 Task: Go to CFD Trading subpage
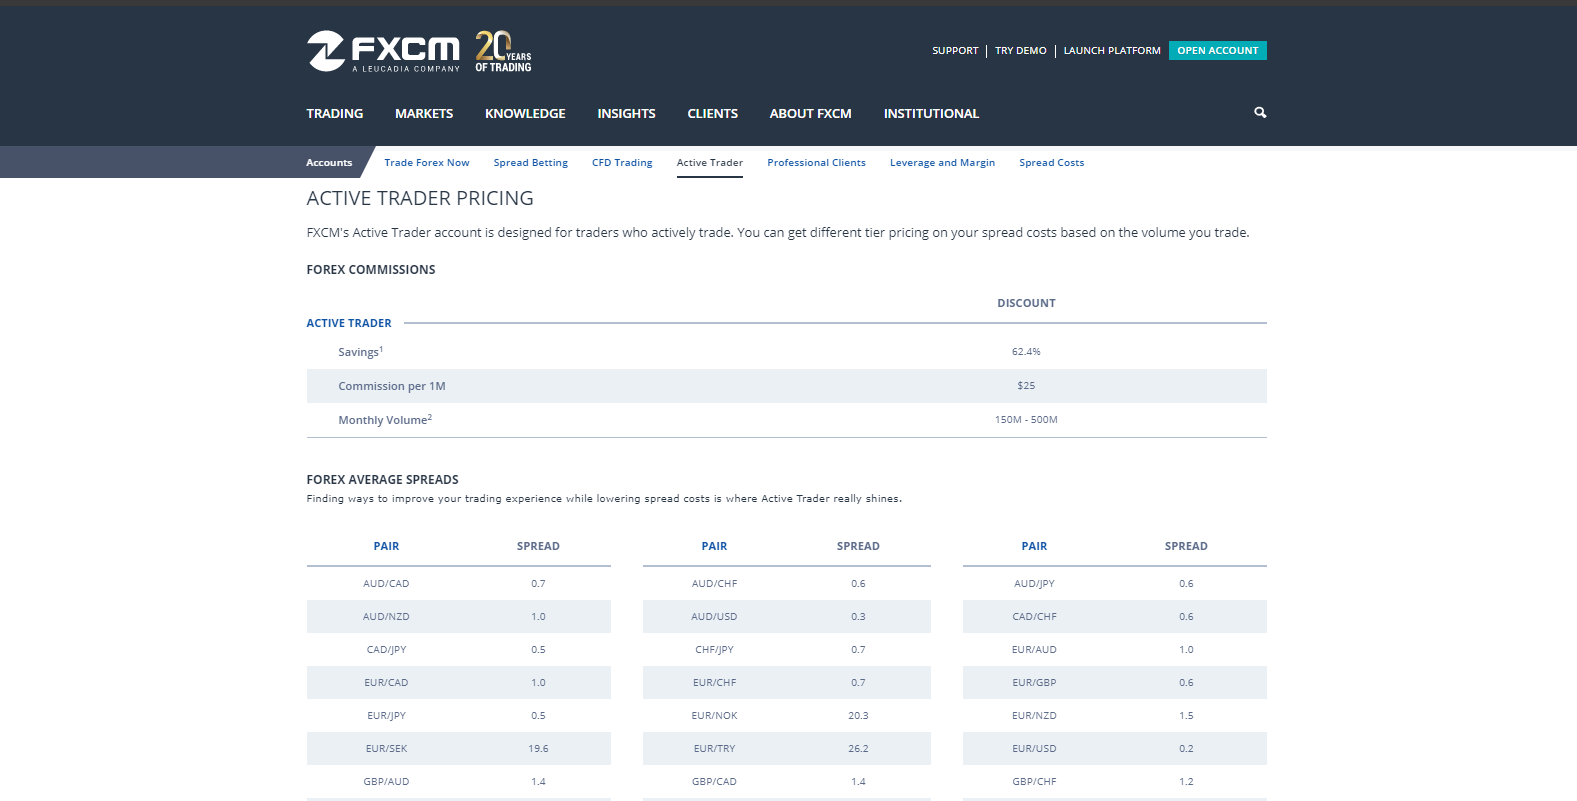point(622,163)
